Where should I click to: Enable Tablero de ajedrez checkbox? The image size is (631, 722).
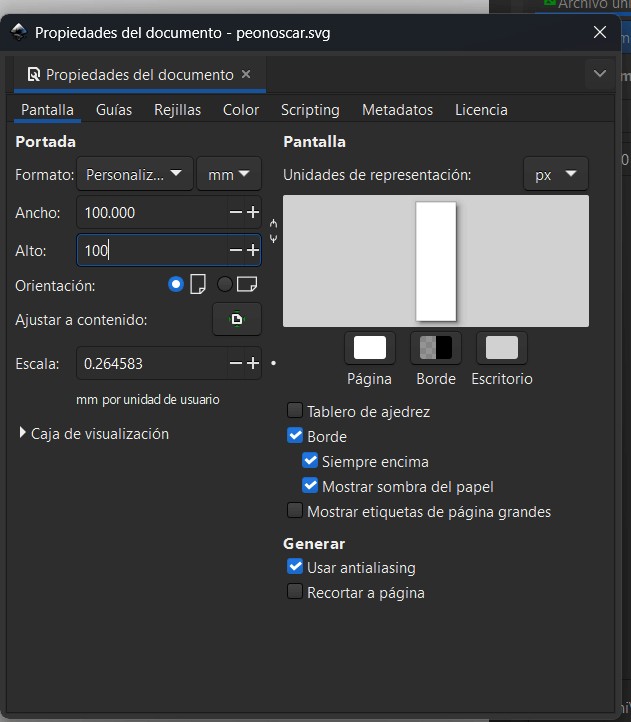coord(295,411)
